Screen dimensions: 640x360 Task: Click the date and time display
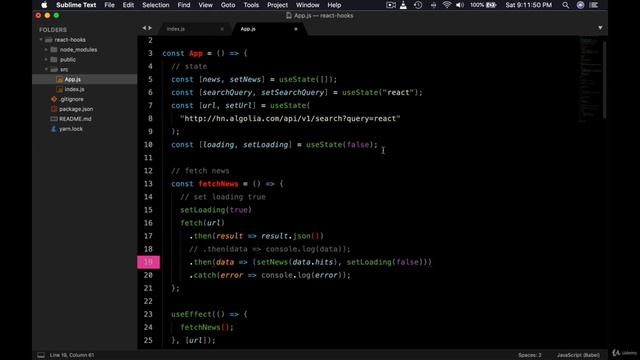(529, 5)
